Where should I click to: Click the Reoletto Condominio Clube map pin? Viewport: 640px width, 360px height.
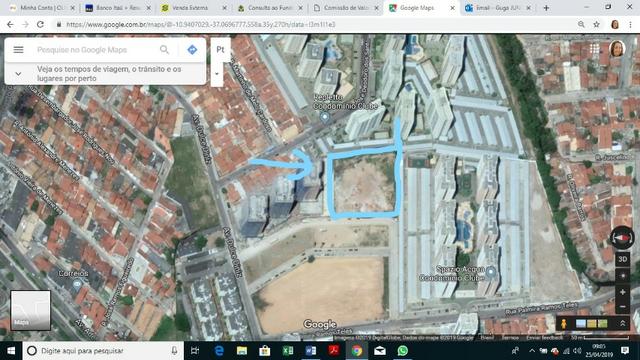(324, 117)
